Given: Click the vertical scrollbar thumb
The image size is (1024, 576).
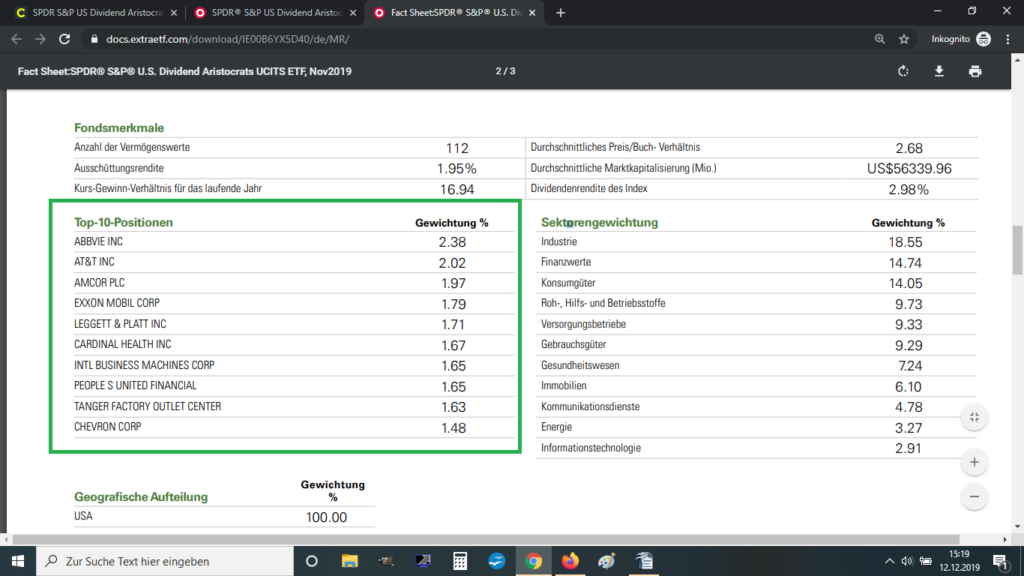Looking at the screenshot, I should pos(1017,249).
